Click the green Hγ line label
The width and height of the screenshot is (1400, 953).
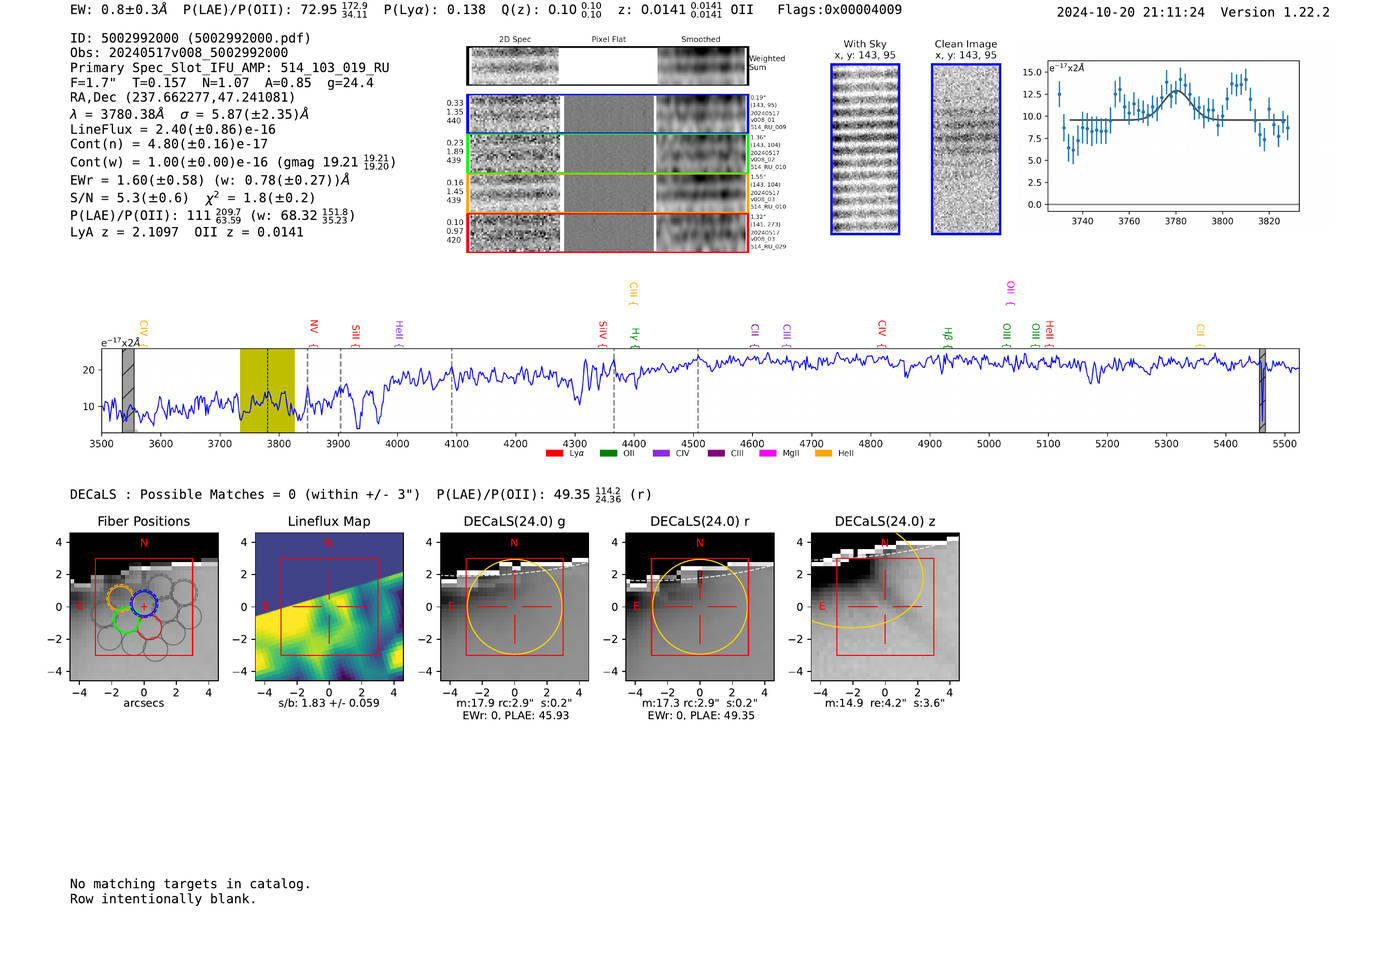(635, 335)
